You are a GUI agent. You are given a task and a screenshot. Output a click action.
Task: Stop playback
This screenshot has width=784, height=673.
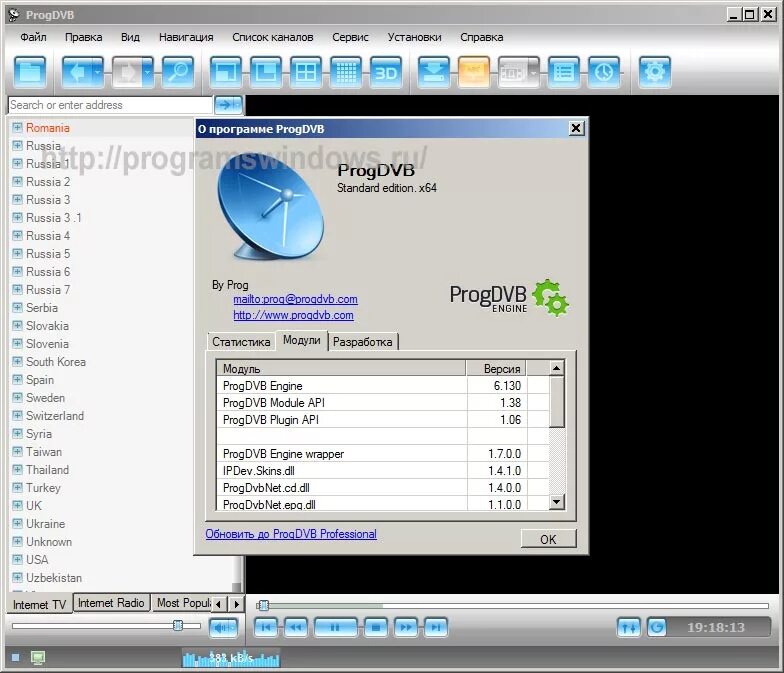tap(376, 627)
